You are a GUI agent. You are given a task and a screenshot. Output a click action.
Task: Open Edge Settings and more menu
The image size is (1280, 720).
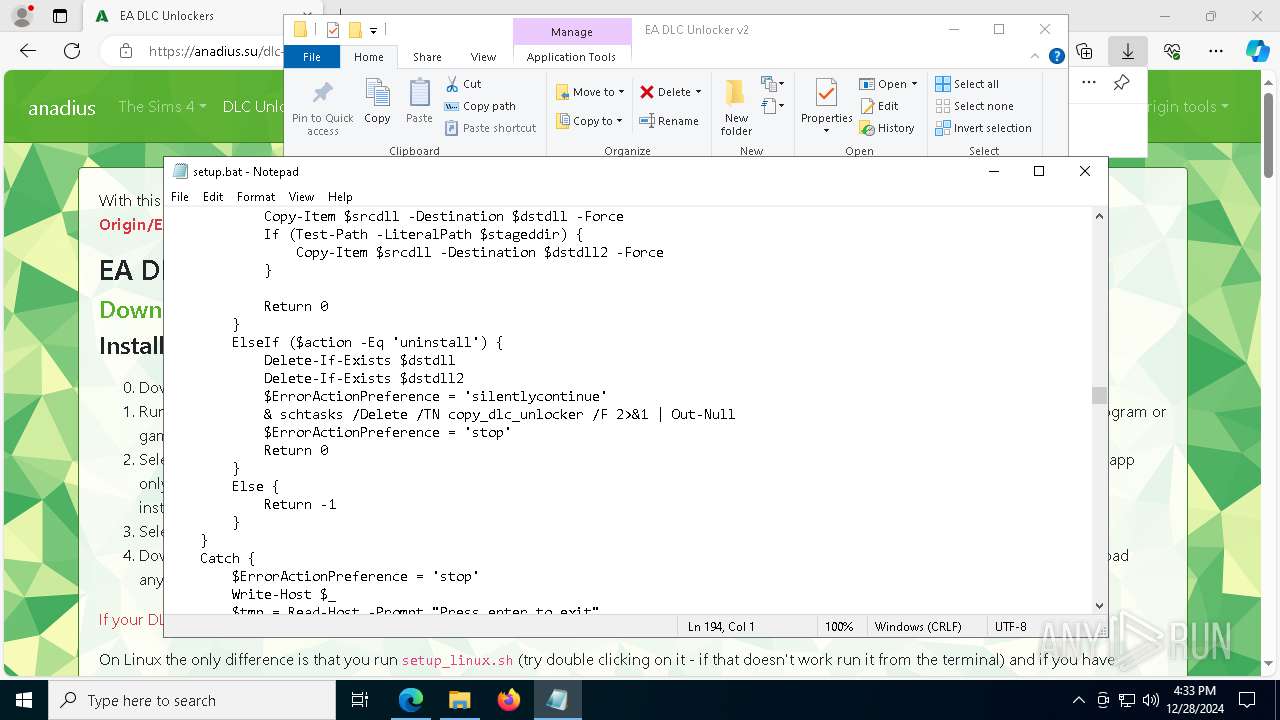1216,51
